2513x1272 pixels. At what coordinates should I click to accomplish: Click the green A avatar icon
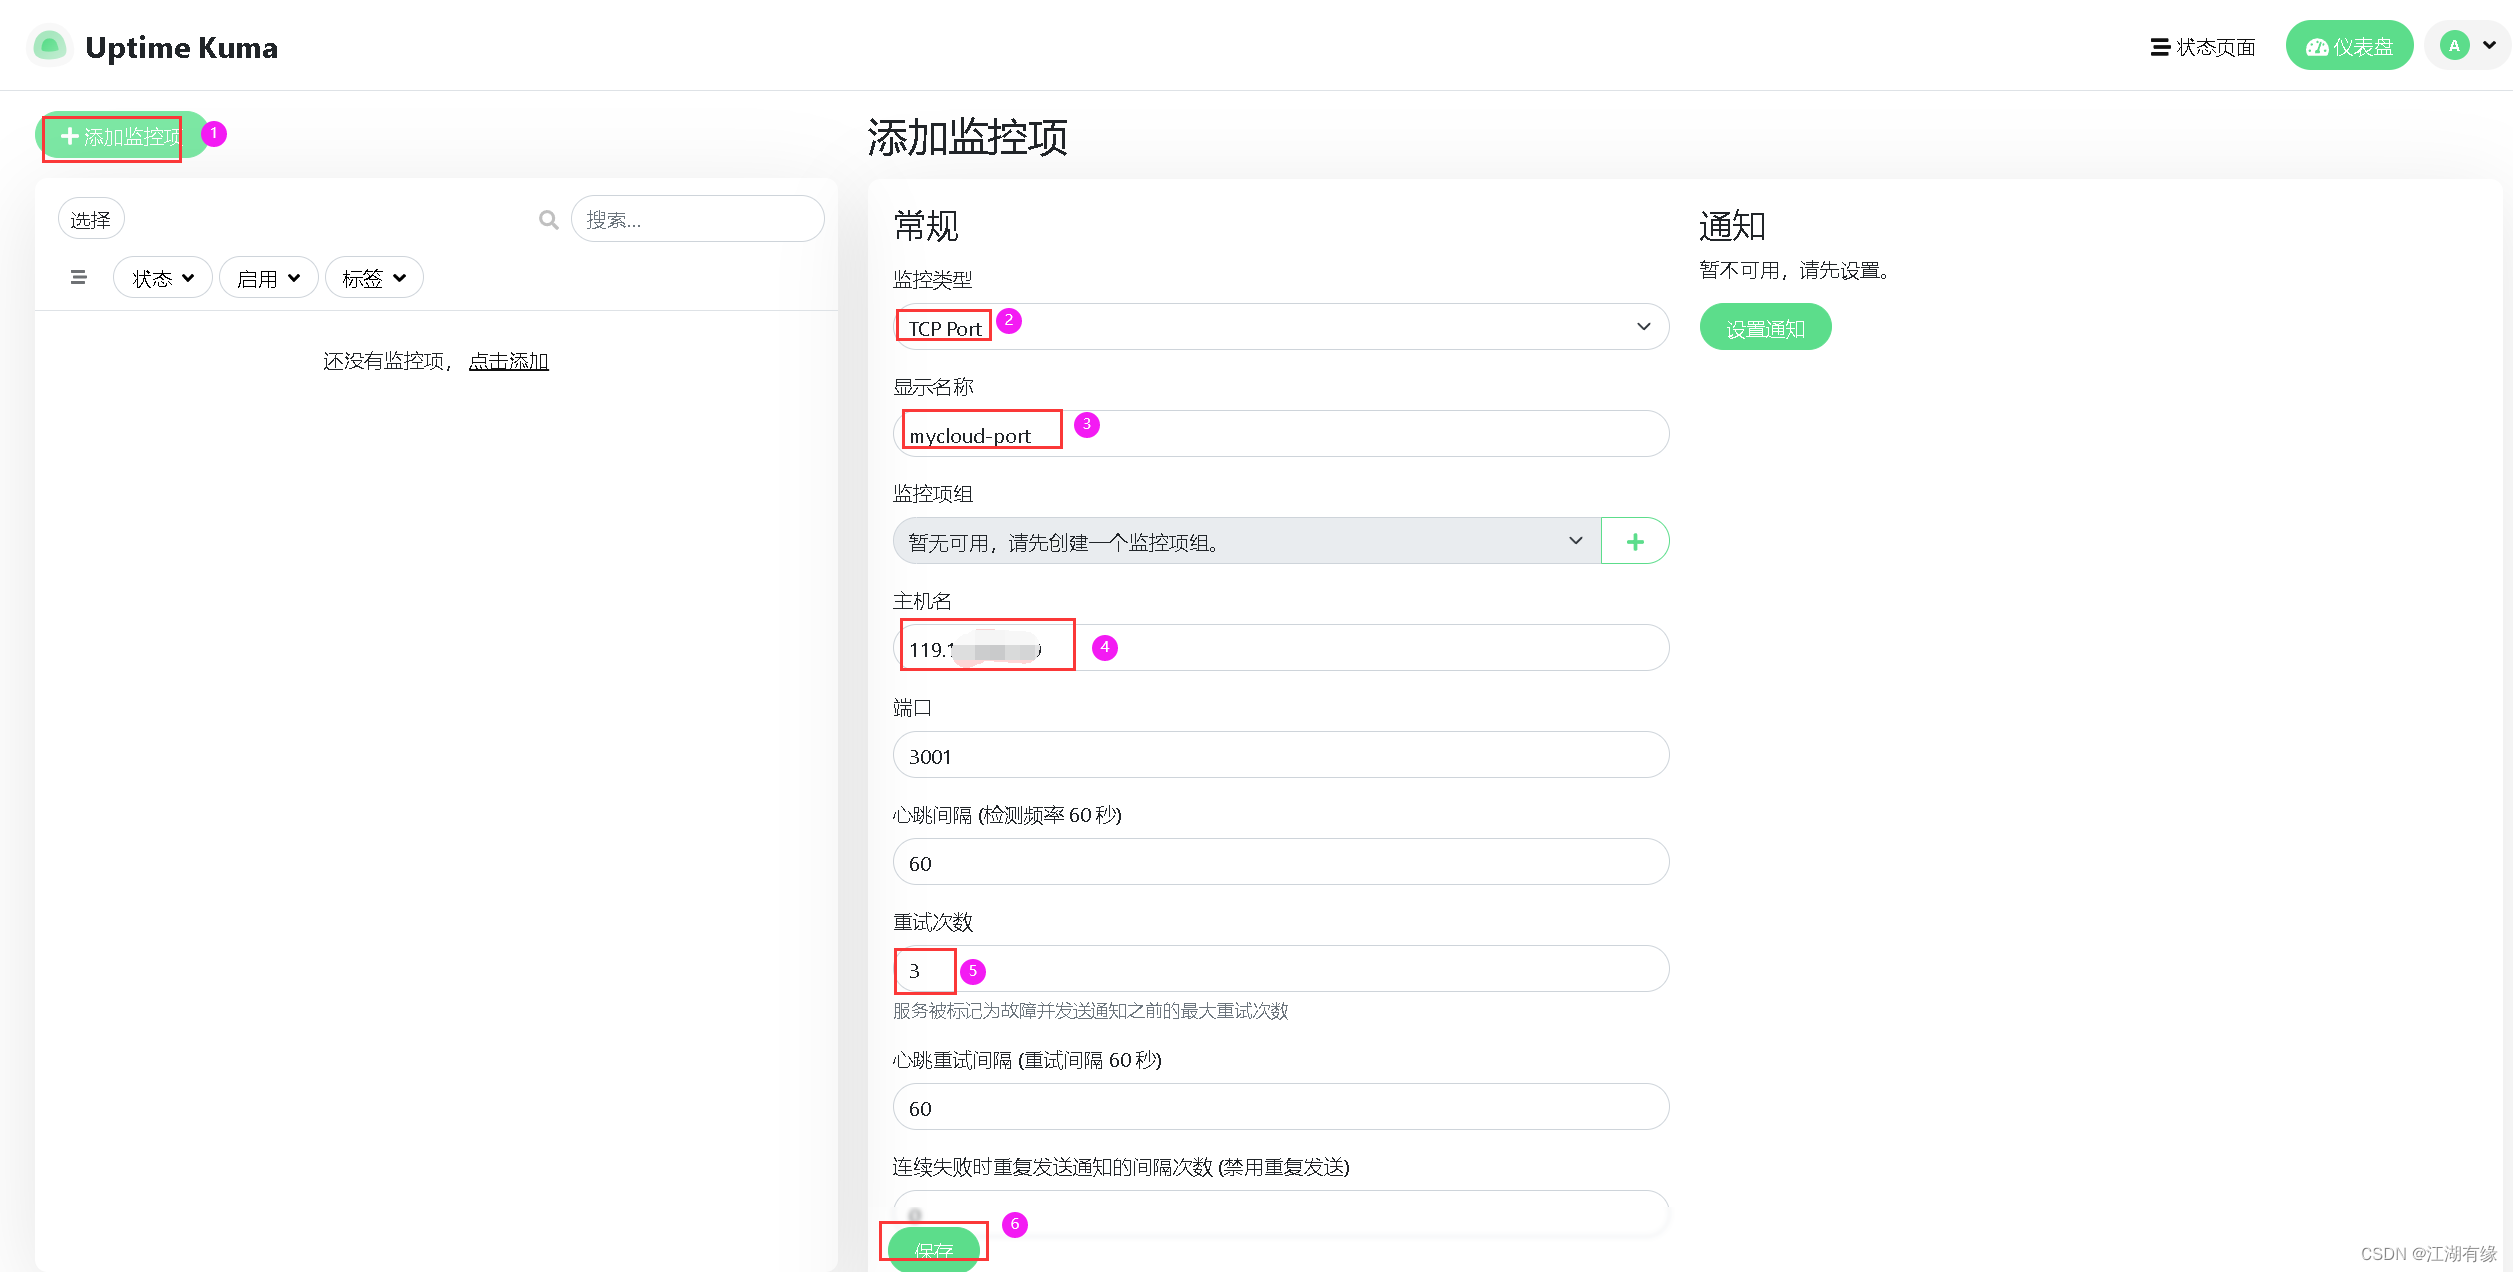[x=2454, y=46]
